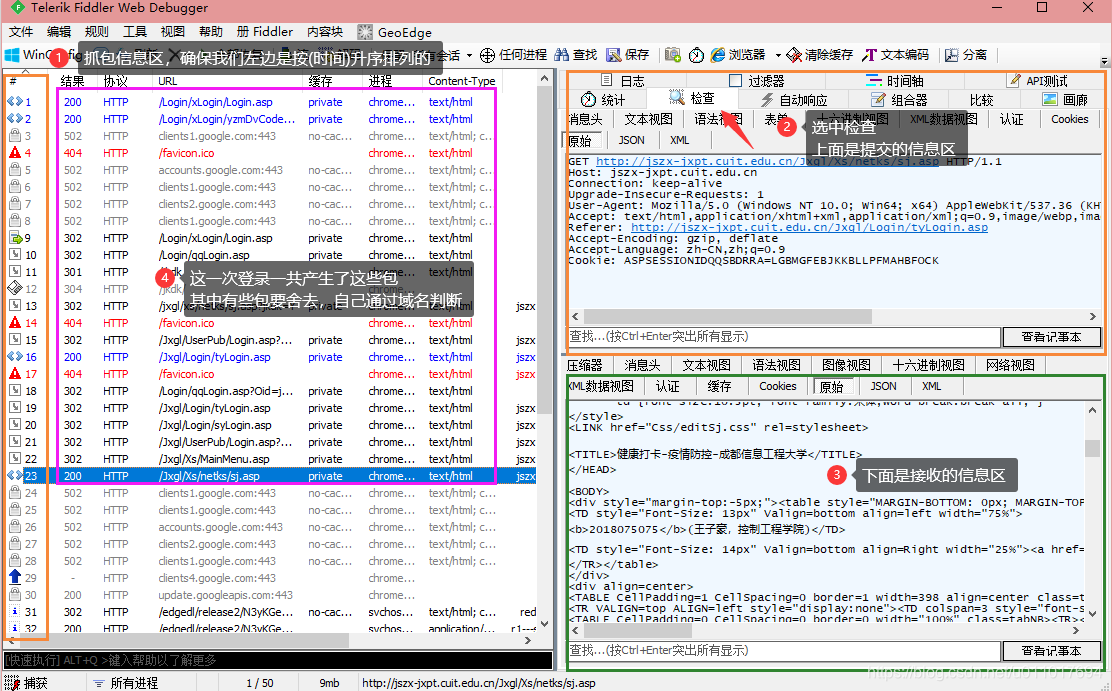Open the Rules (规则) menu
This screenshot has height=691, width=1112.
point(96,32)
